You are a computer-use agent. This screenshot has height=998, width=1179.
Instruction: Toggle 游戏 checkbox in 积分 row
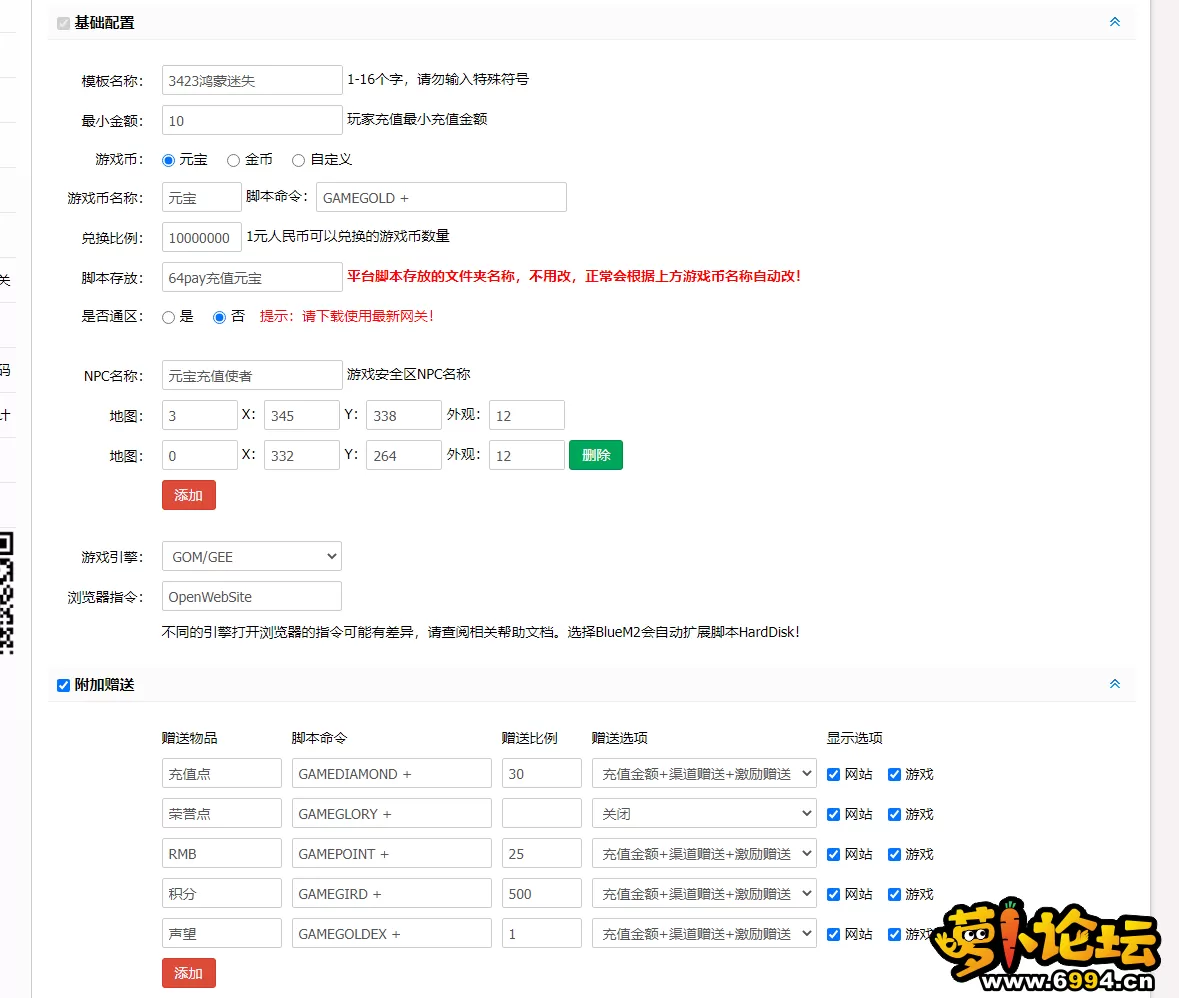point(894,894)
